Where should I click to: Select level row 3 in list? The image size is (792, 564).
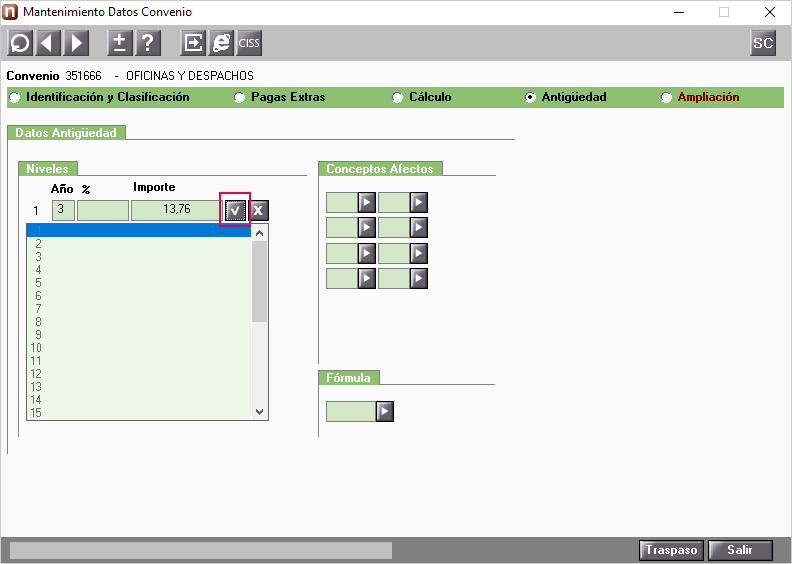pyautogui.click(x=138, y=257)
